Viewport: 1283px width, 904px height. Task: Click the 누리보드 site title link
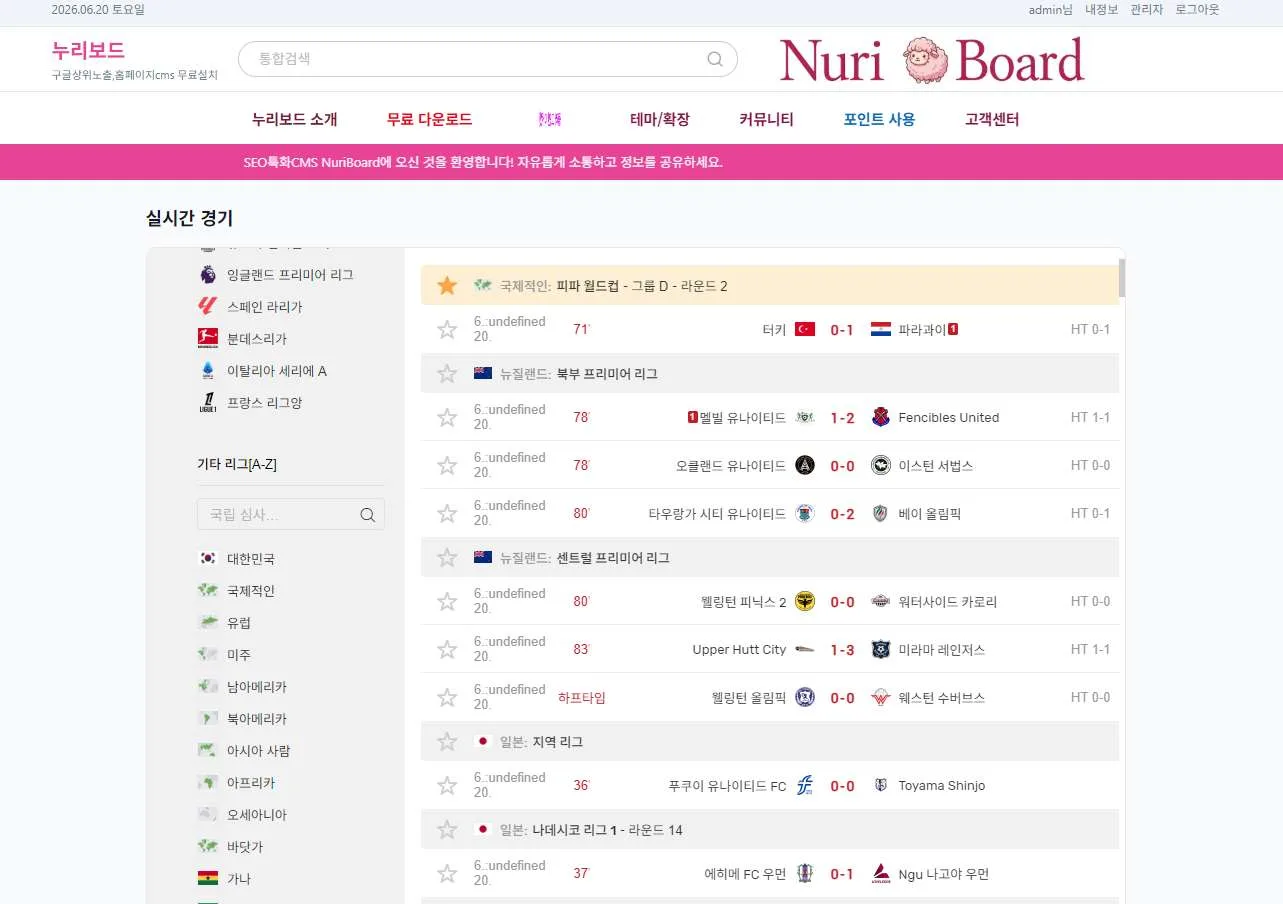(x=88, y=50)
